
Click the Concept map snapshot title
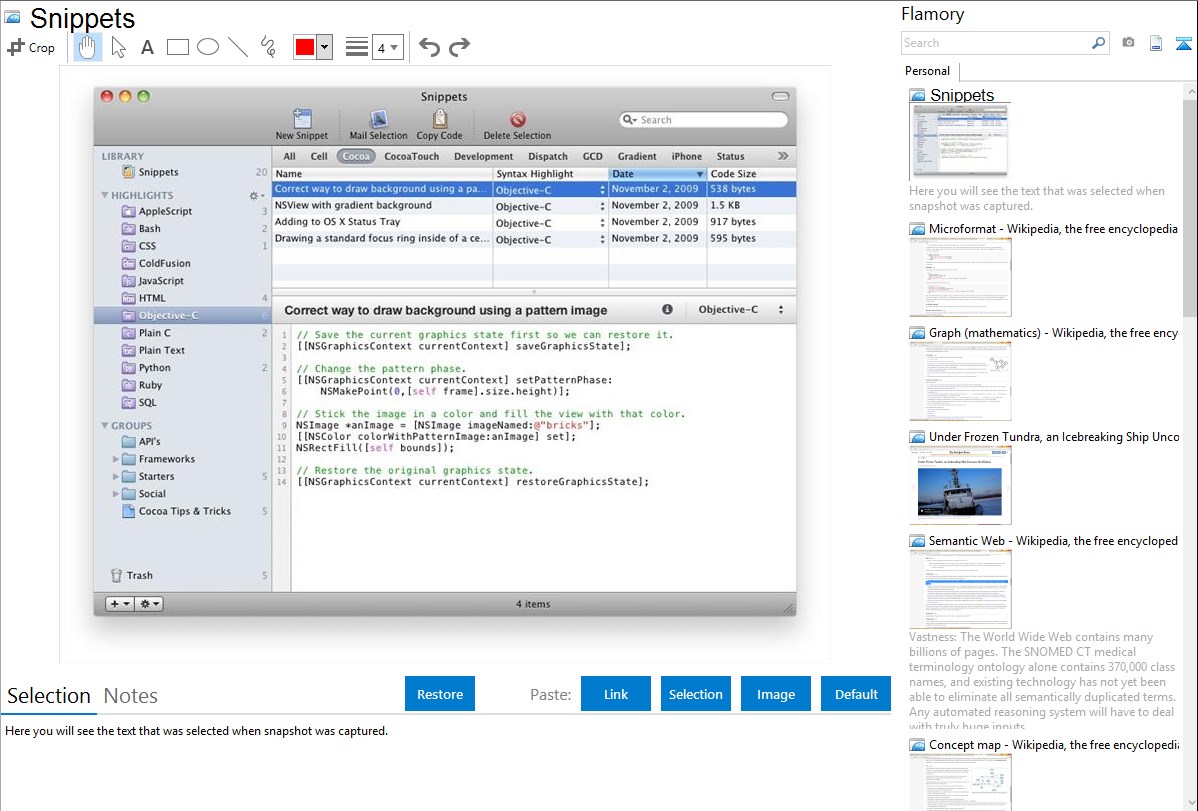[1053, 744]
